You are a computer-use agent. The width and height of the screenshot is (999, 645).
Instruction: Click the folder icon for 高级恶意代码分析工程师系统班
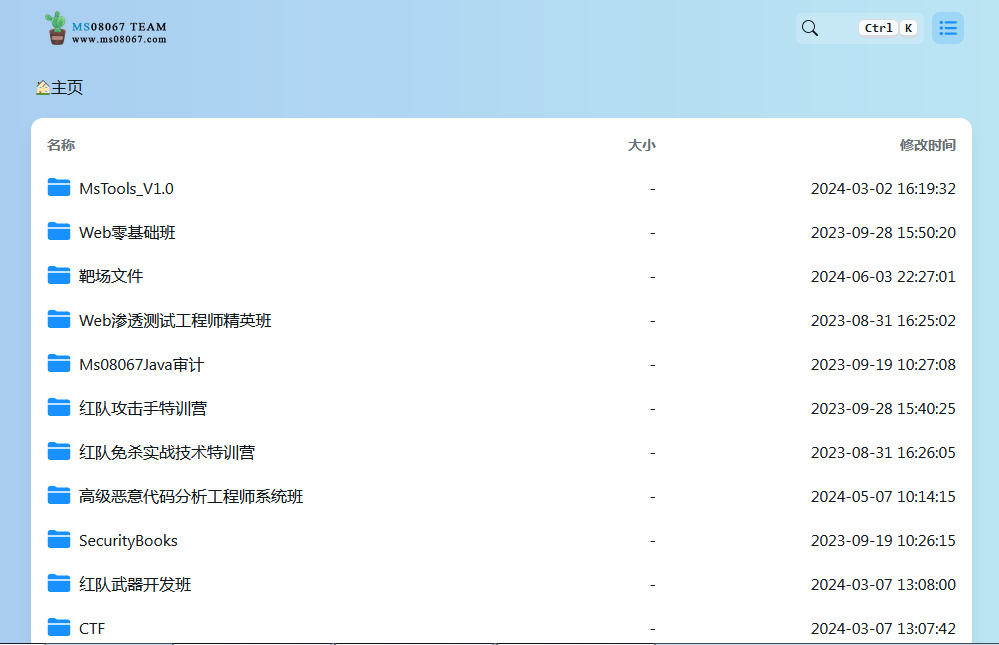point(59,496)
